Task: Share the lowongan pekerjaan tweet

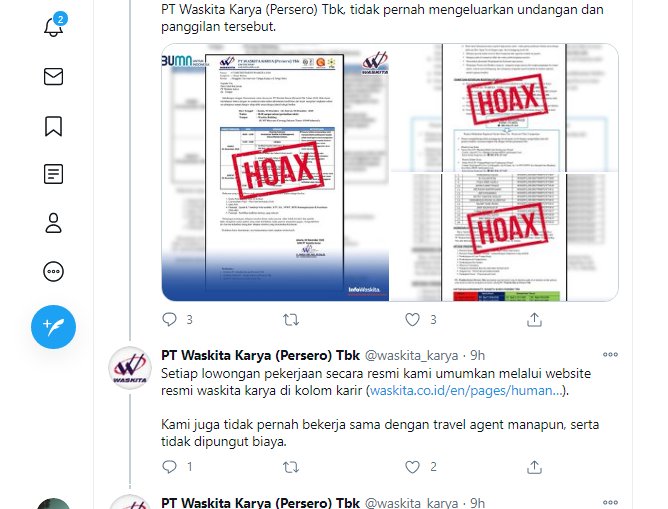Action: pos(534,467)
